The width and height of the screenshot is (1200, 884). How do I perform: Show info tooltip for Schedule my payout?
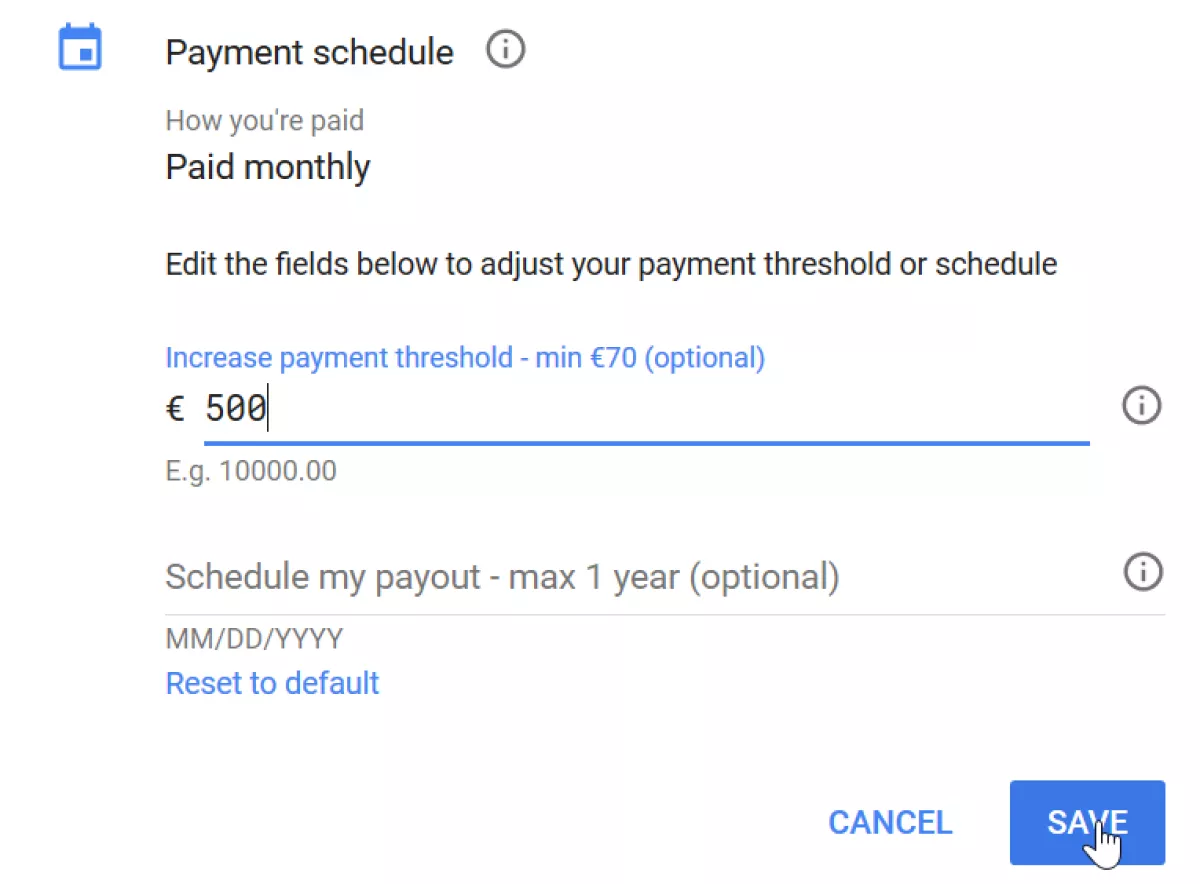pos(1143,572)
